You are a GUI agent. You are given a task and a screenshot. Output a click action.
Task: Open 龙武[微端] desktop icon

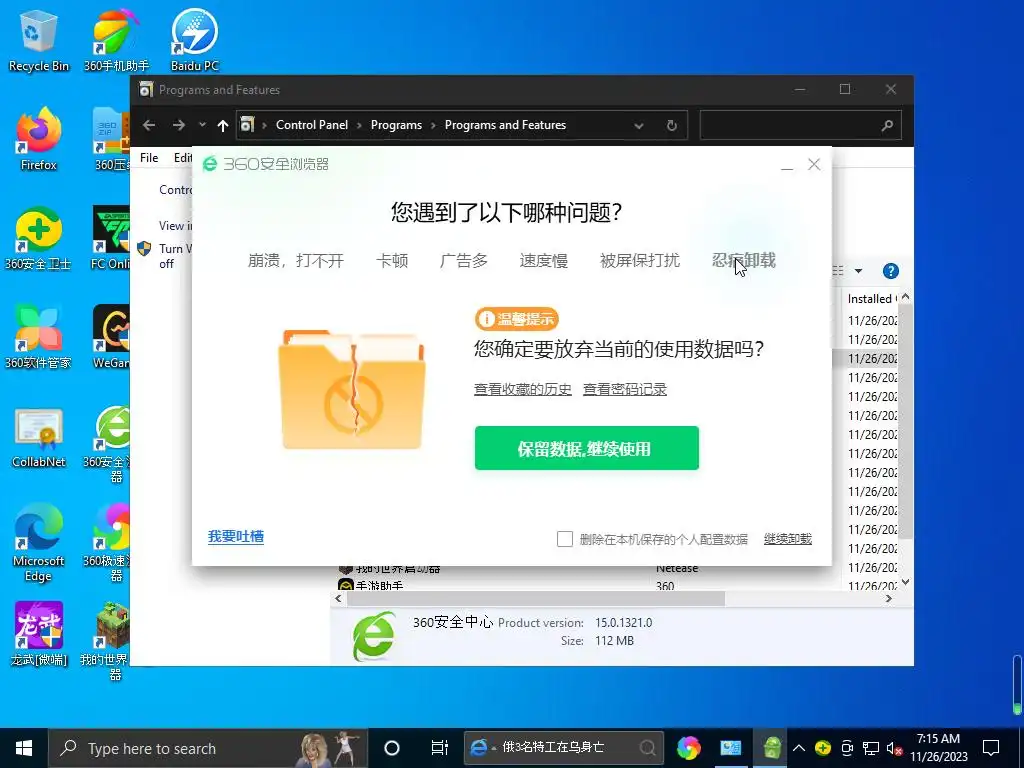tap(39, 635)
